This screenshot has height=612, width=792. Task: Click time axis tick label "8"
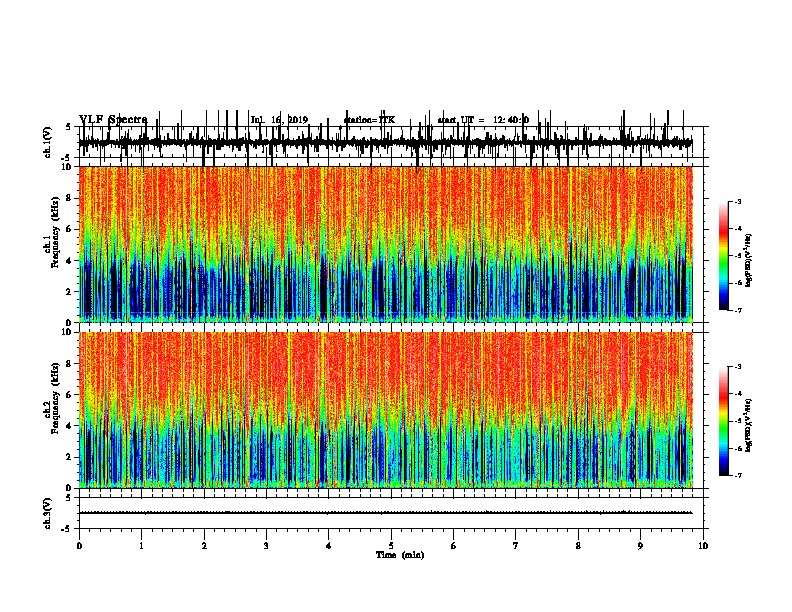coord(578,546)
